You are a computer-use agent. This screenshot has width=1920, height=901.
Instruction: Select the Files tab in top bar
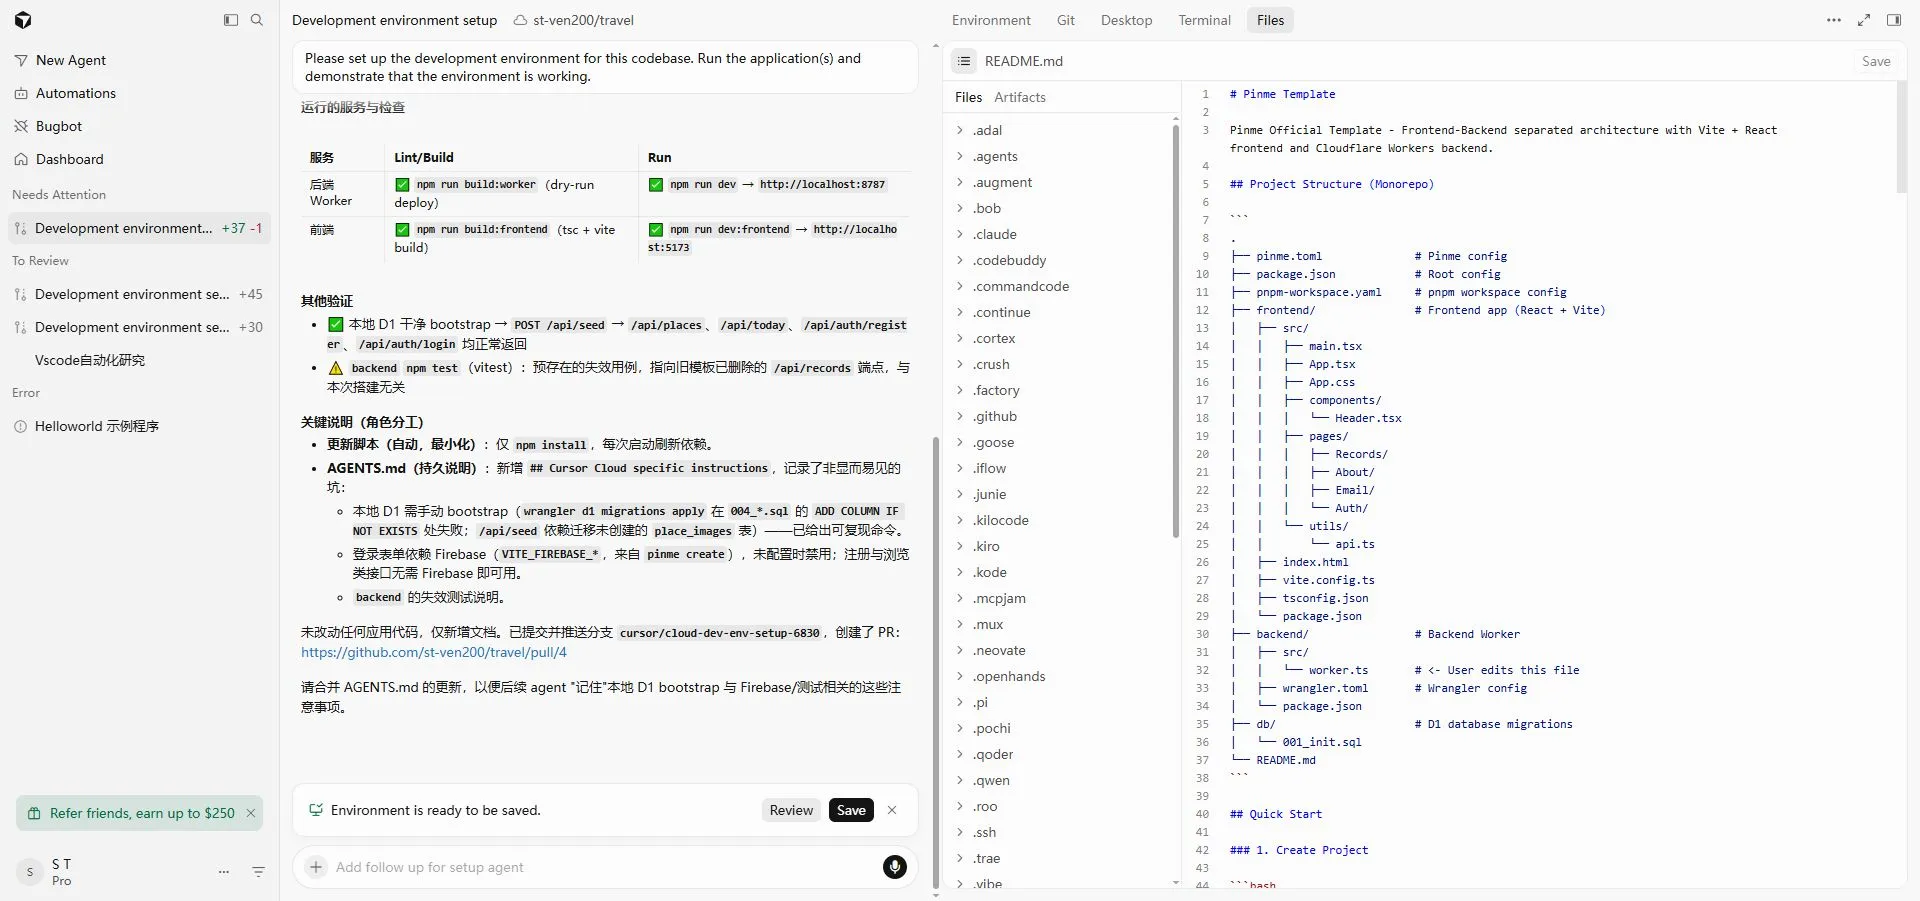(1270, 20)
